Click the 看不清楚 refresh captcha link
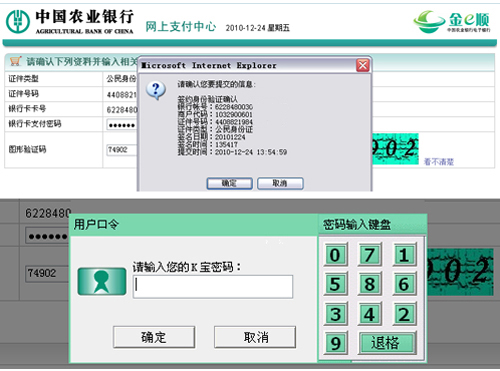Screen dimensions: 500x371 (439, 162)
